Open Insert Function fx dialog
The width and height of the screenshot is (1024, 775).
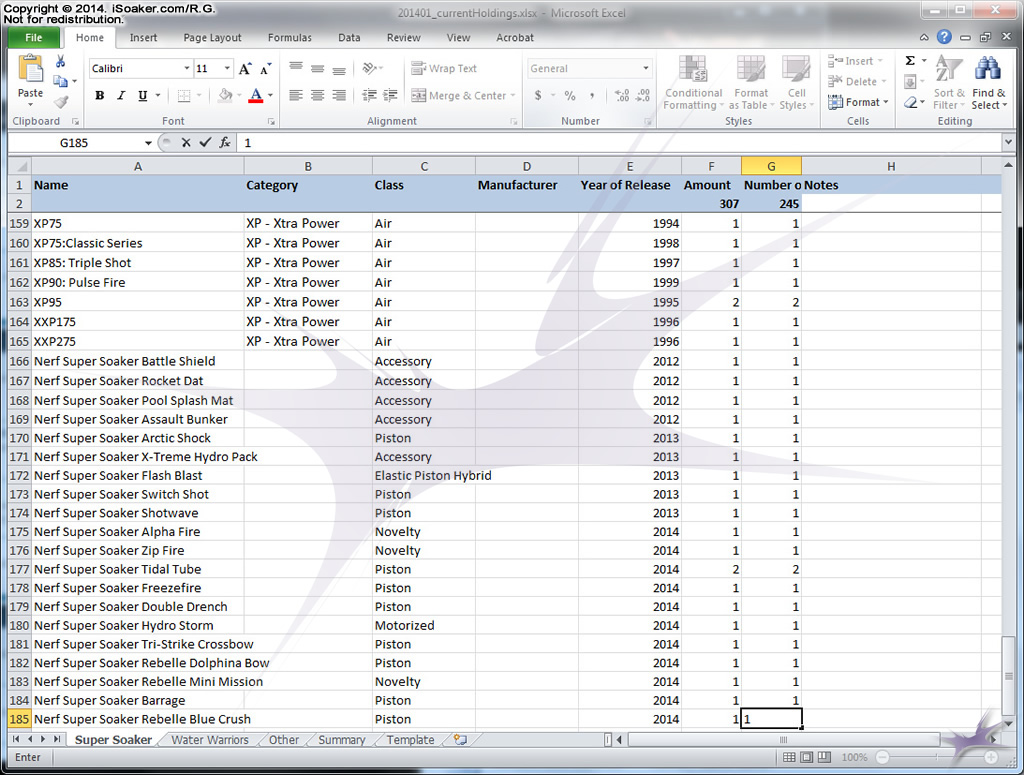click(x=225, y=142)
